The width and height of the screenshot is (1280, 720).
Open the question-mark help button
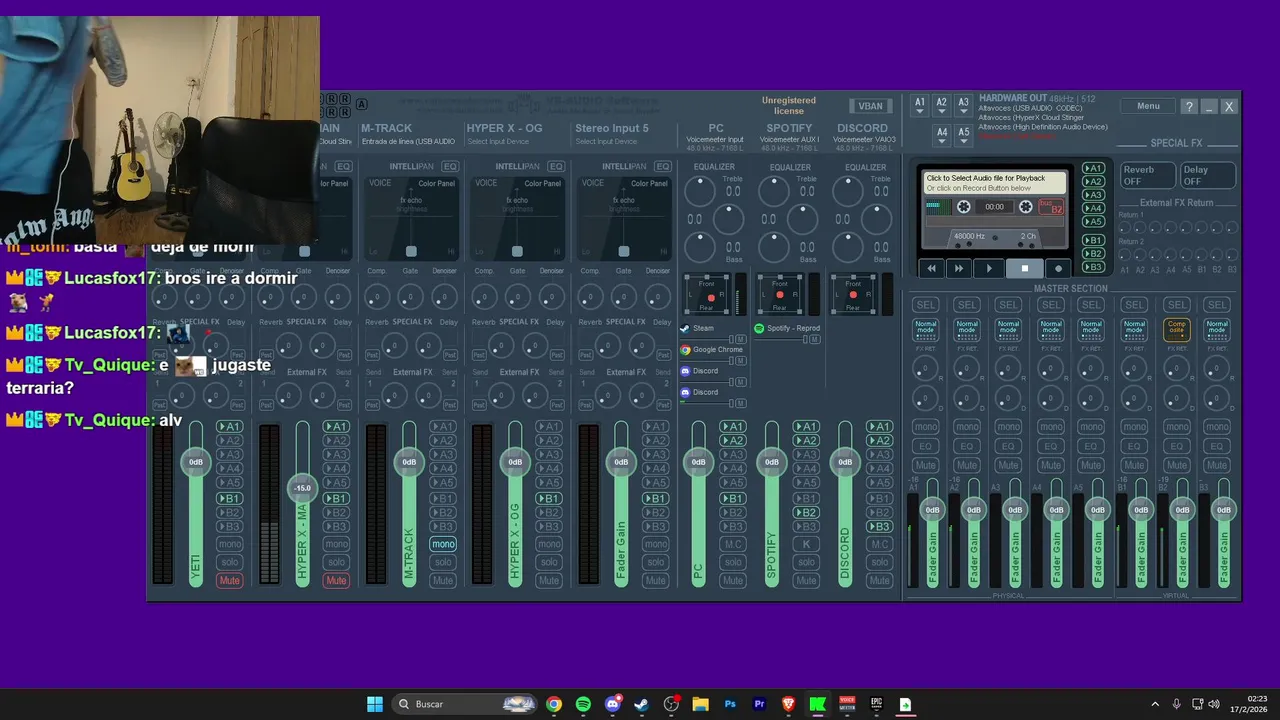click(x=1189, y=106)
